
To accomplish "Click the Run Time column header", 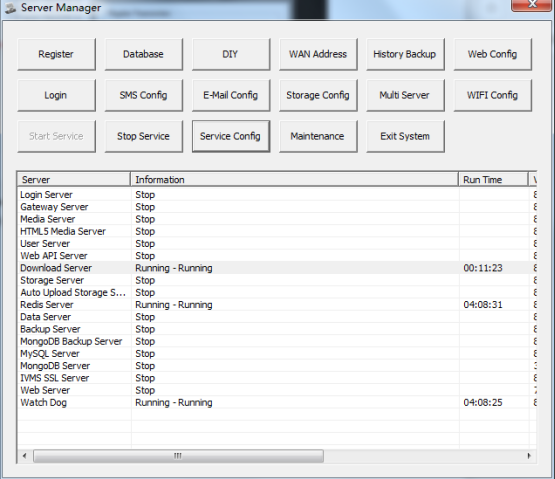I will [493, 179].
